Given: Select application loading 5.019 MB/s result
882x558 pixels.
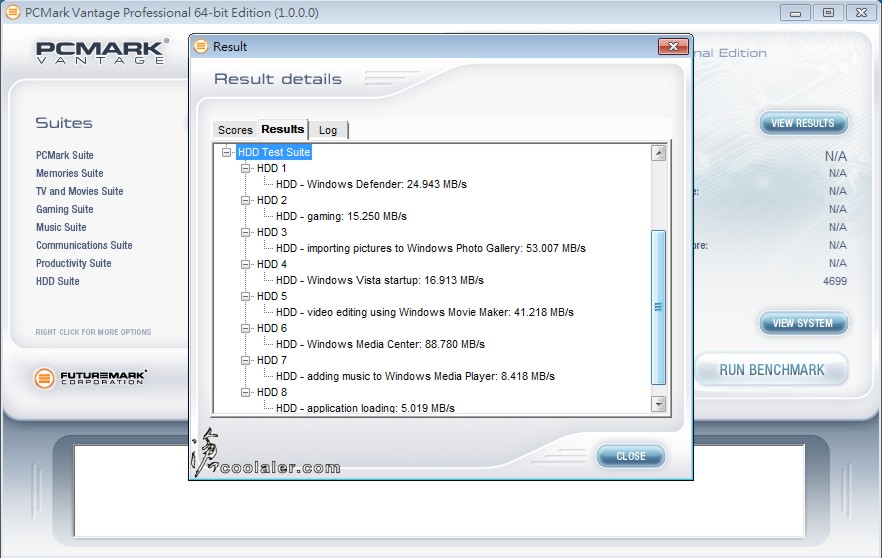Looking at the screenshot, I should click(x=365, y=408).
